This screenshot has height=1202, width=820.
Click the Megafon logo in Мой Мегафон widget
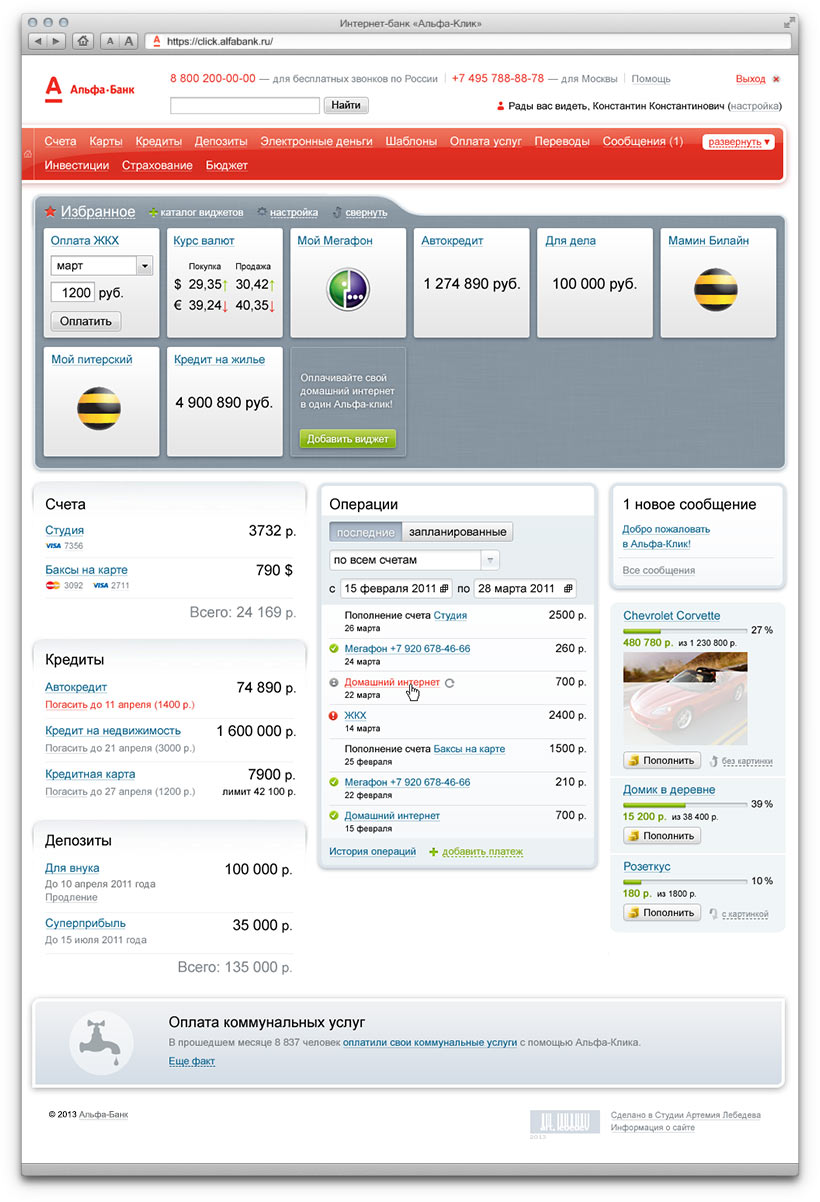click(348, 289)
